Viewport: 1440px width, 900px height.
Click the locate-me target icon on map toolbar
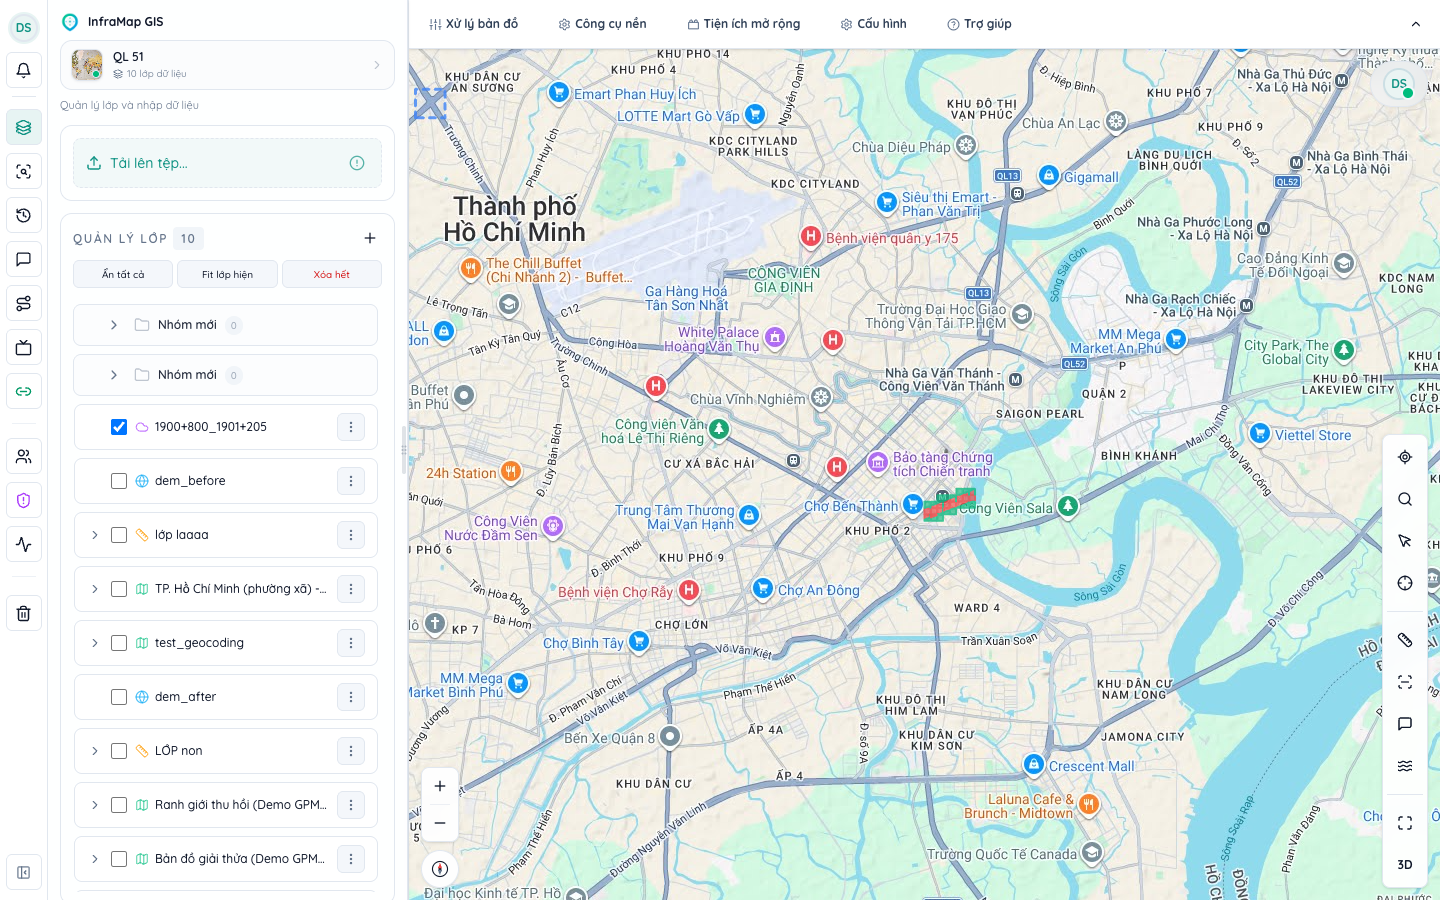(x=1405, y=457)
